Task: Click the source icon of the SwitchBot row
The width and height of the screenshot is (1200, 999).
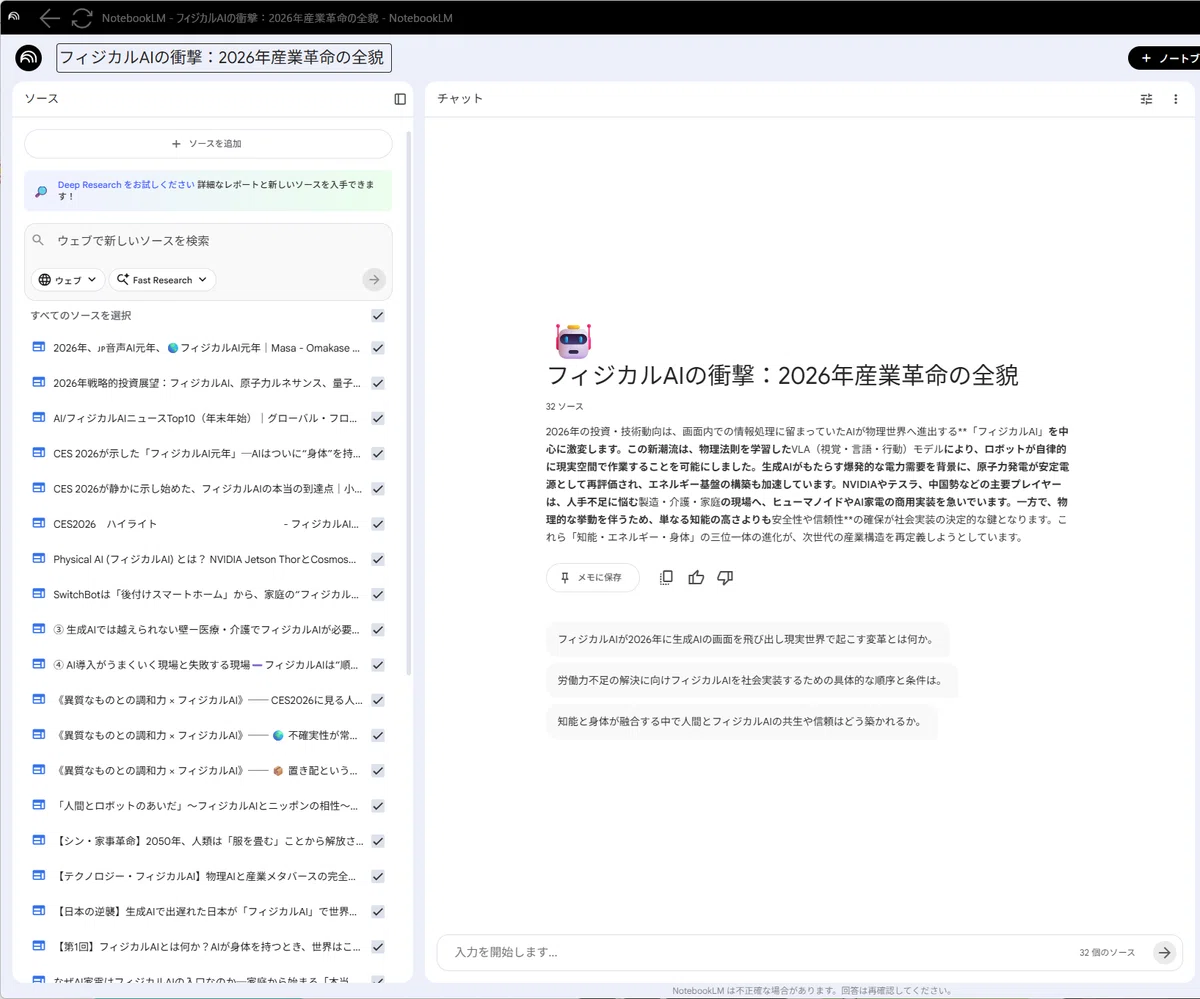Action: (x=39, y=594)
